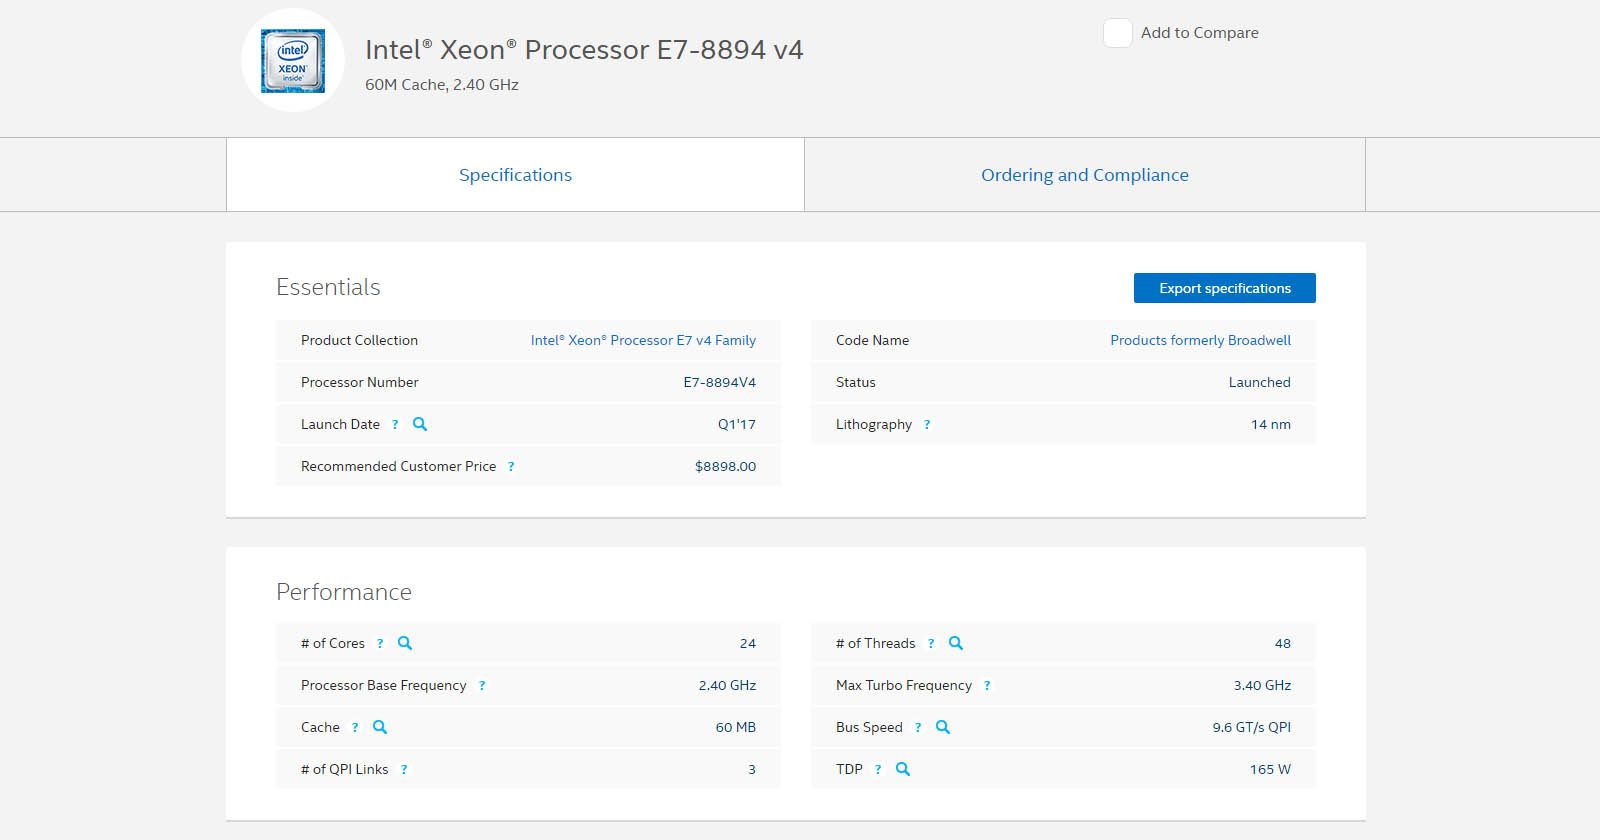Screen dimensions: 1600x840
Task: Click the Export specifications button
Action: coord(1225,288)
